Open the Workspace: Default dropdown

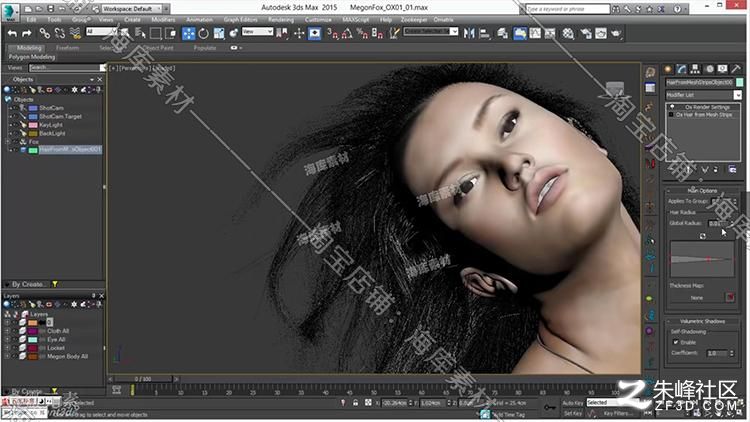[x=132, y=9]
